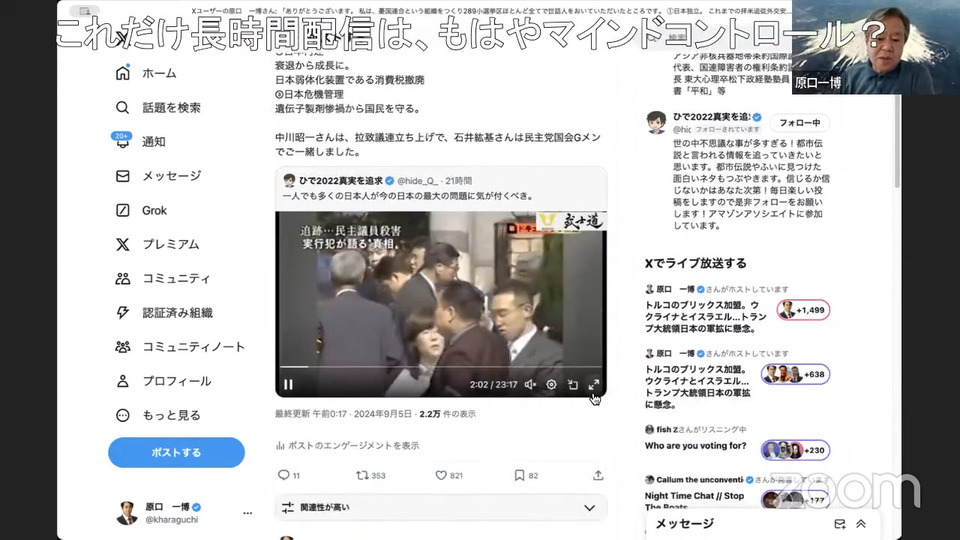This screenshot has height=540, width=960.
Task: Open 話題を検索 search in the sidebar
Action: tap(158, 108)
